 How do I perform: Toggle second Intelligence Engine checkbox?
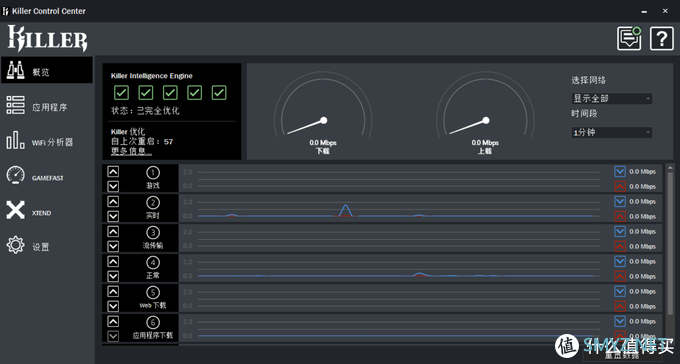pos(146,92)
